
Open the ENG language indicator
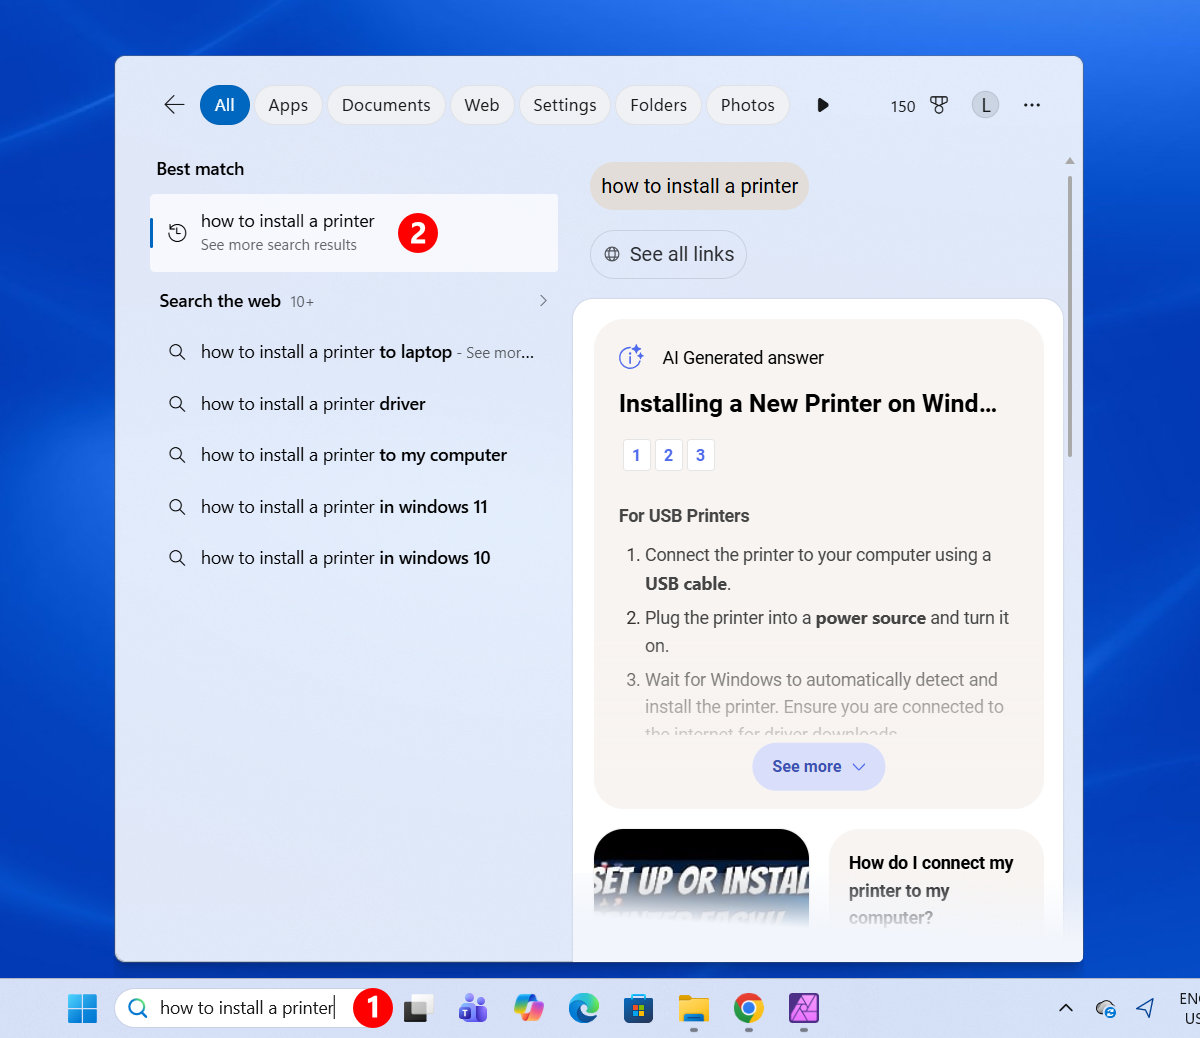click(1189, 1008)
